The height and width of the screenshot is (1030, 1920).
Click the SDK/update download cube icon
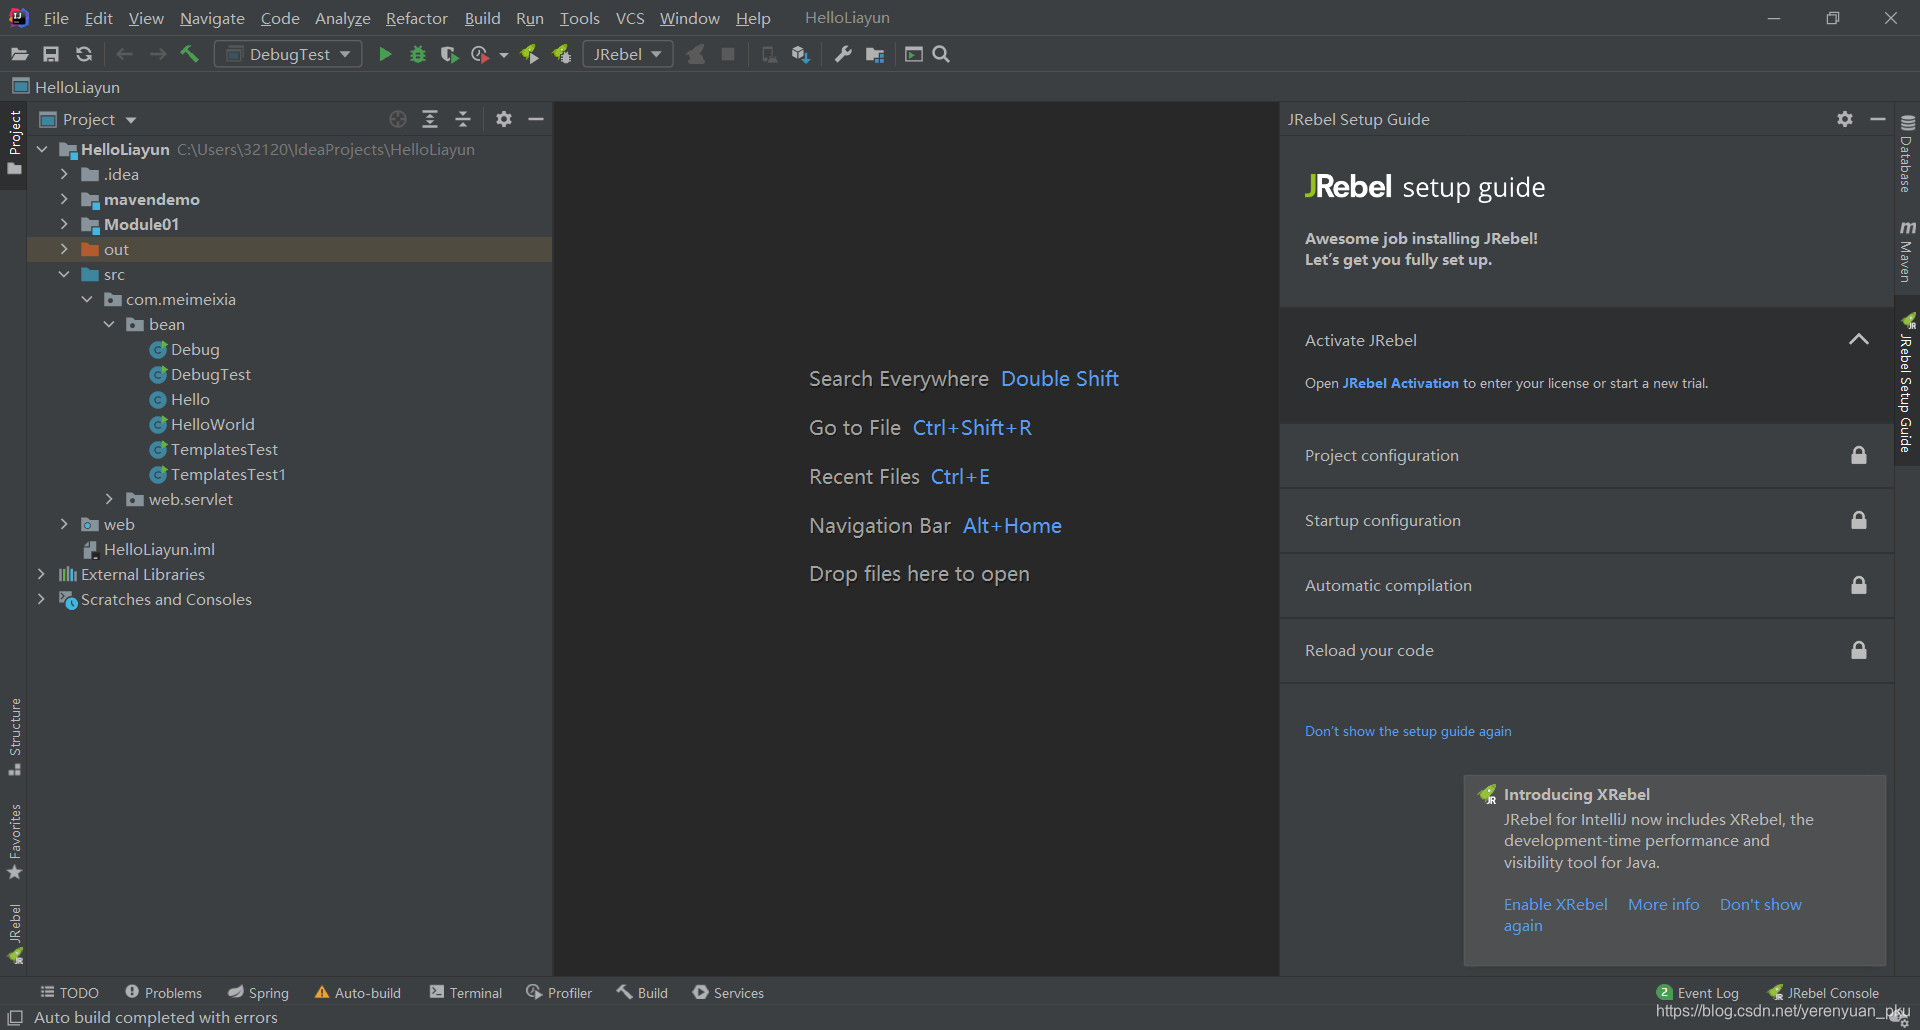pos(800,54)
